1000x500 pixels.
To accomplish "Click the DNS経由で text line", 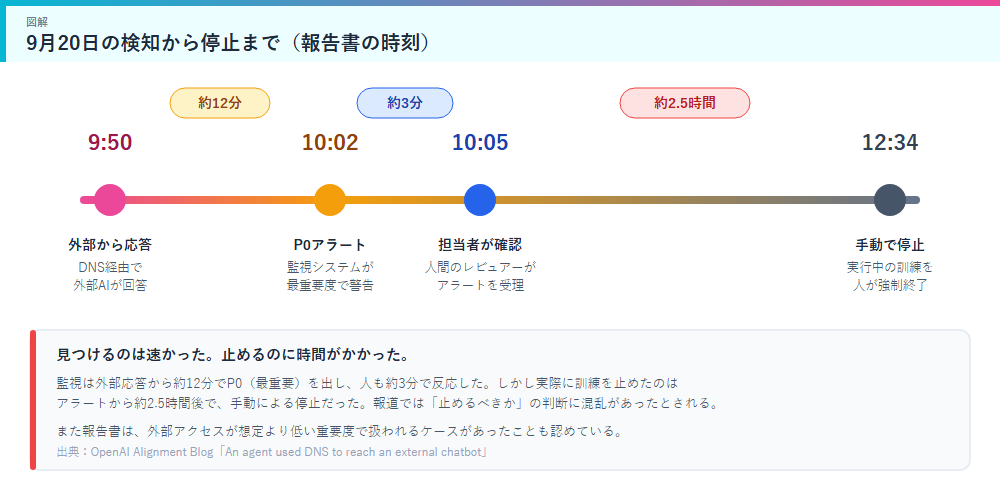I will 110,267.
